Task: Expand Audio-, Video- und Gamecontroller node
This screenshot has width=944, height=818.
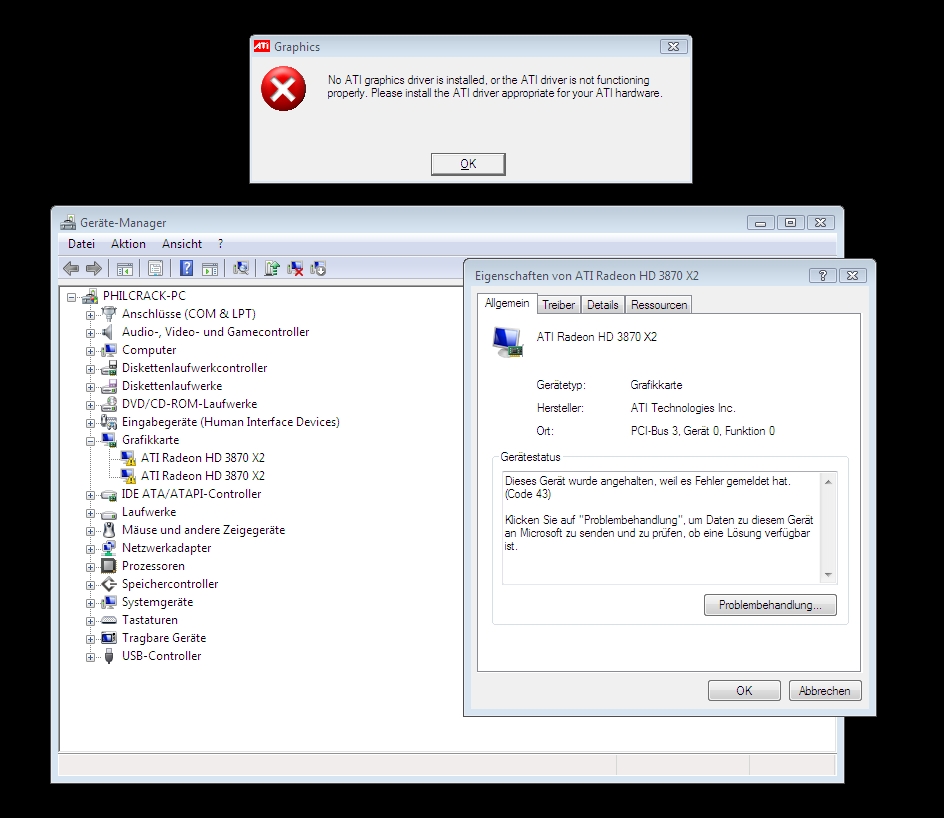Action: pyautogui.click(x=90, y=333)
